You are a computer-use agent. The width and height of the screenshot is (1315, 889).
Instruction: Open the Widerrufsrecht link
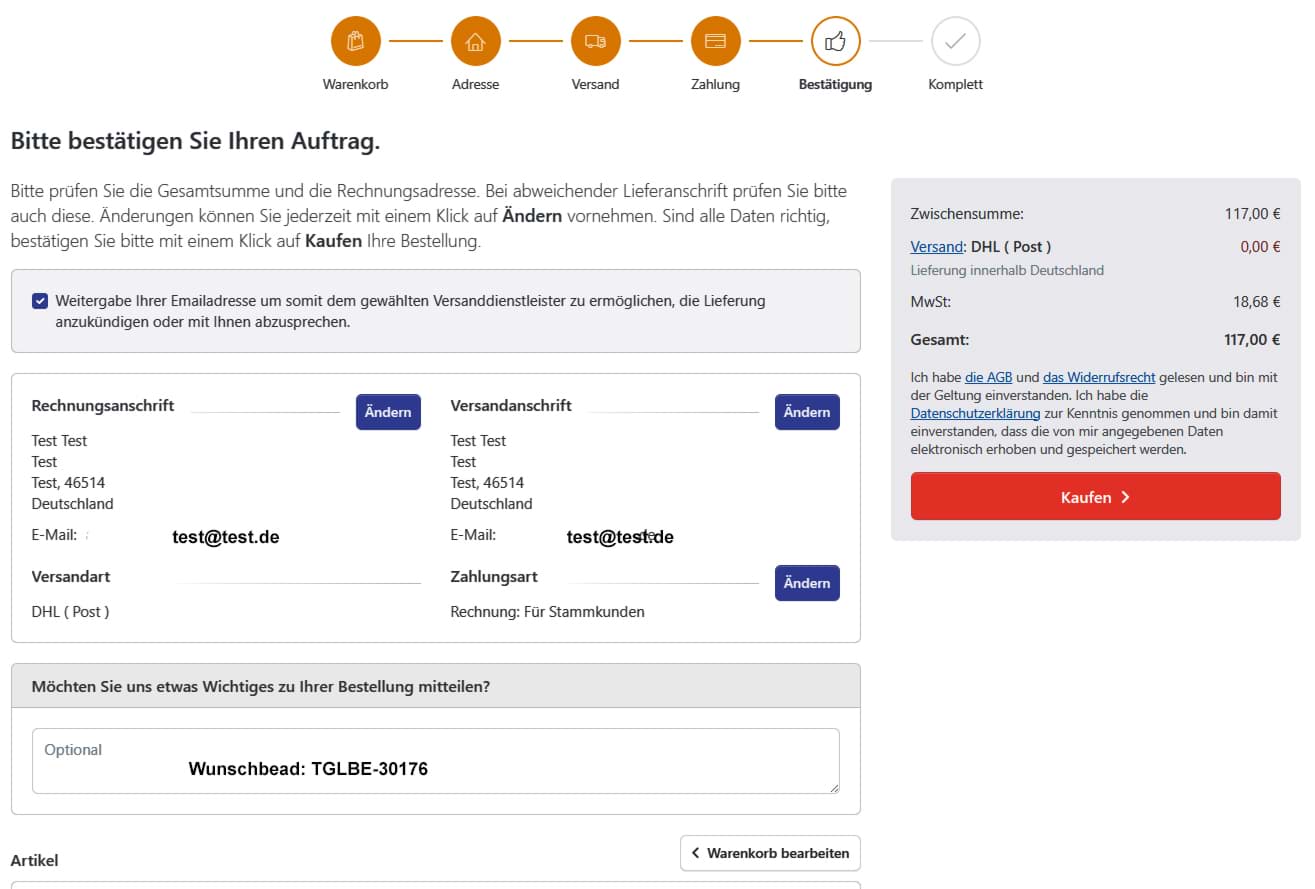[x=1099, y=377]
